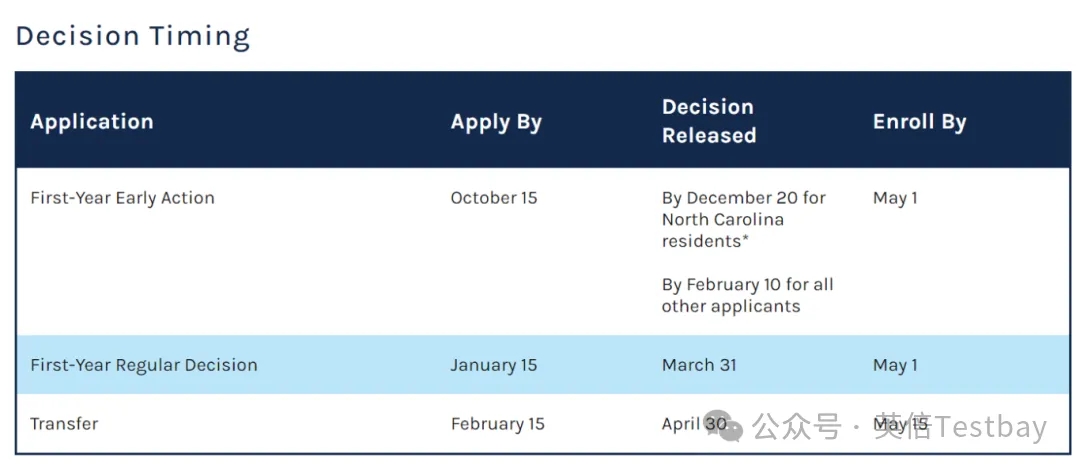This screenshot has width=1080, height=469.
Task: Select the First-Year Regular Decision row label
Action: (144, 365)
